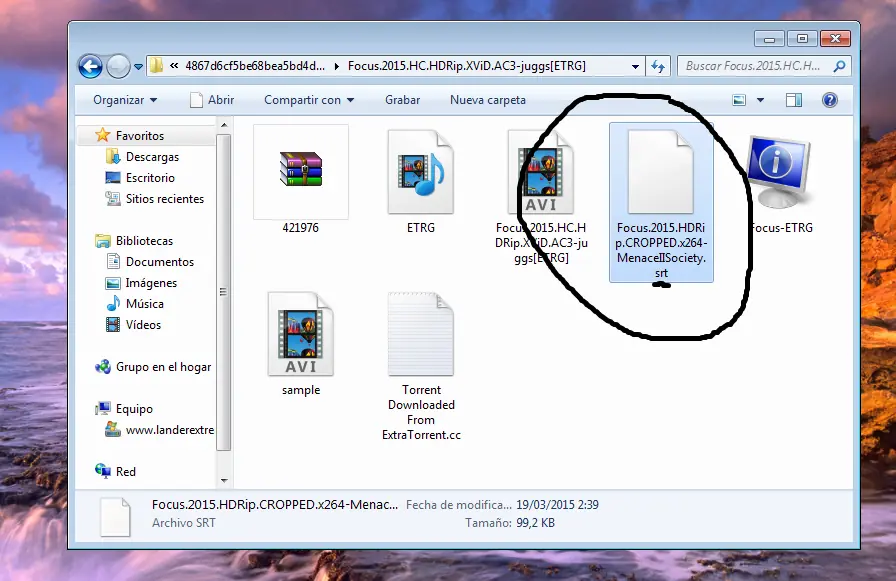
Task: Open Imágenes library
Action: [151, 283]
